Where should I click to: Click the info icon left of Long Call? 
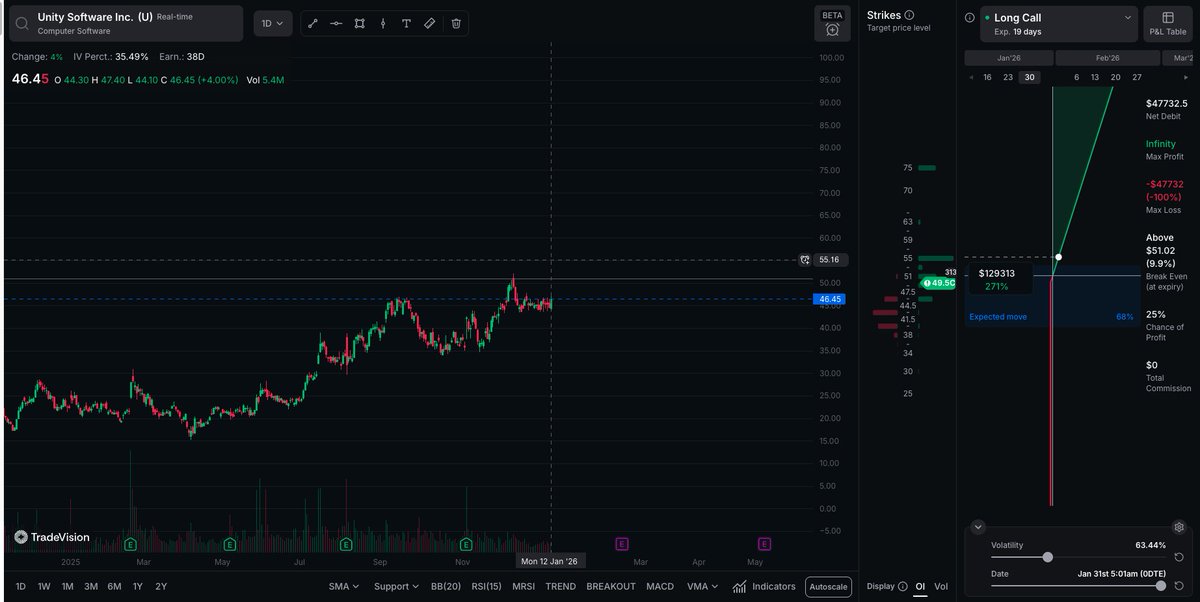971,18
